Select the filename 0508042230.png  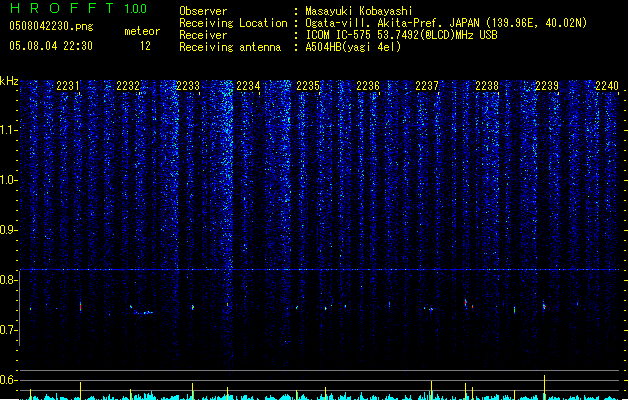51,26
